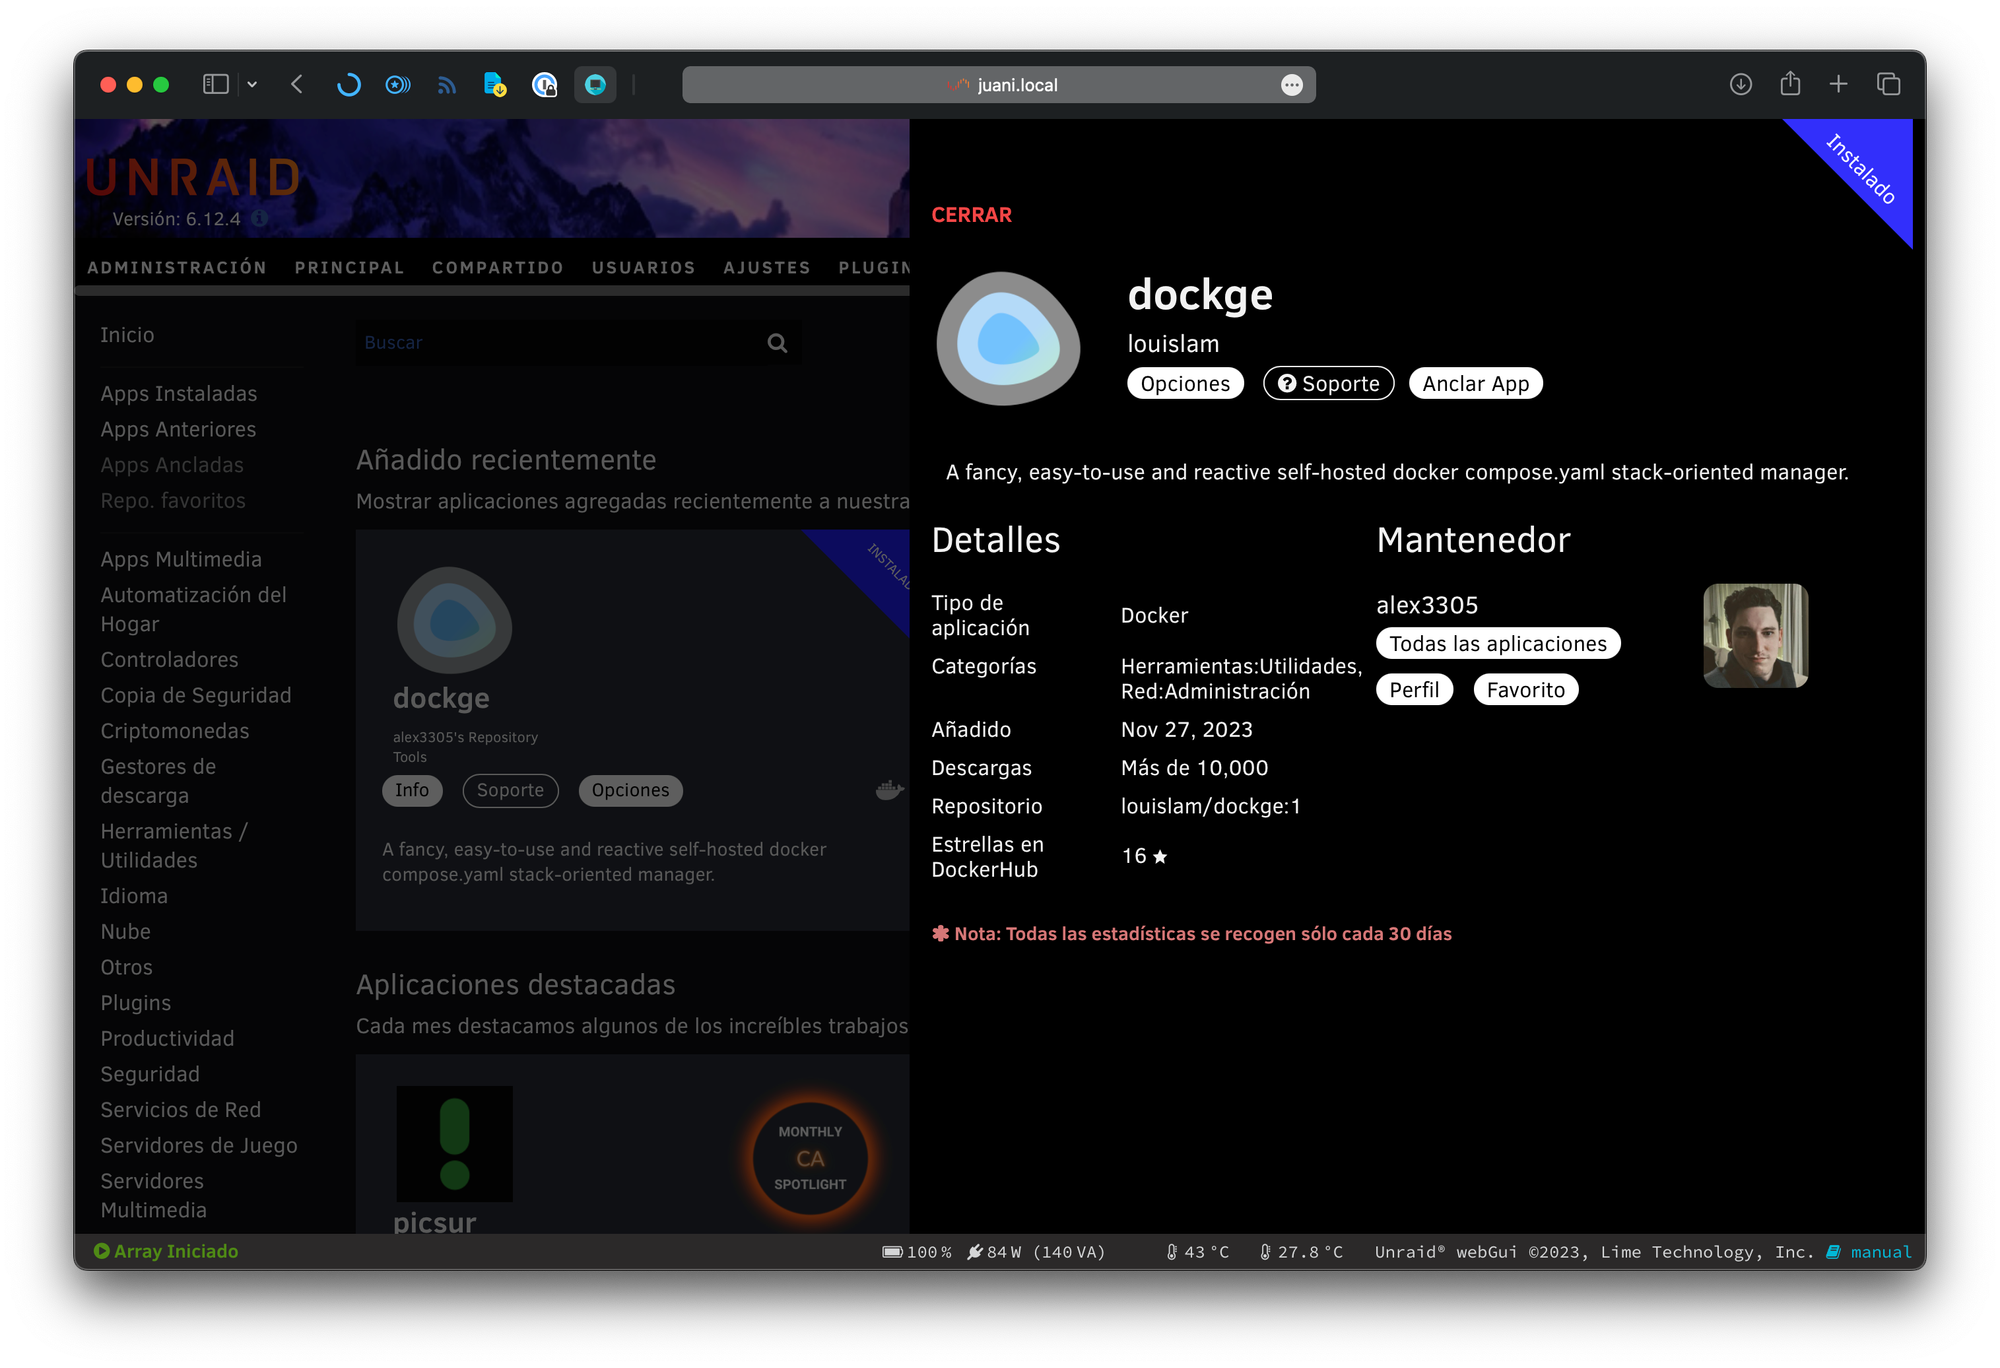Open the Nube category
This screenshot has height=1368, width=2000.
coord(126,931)
